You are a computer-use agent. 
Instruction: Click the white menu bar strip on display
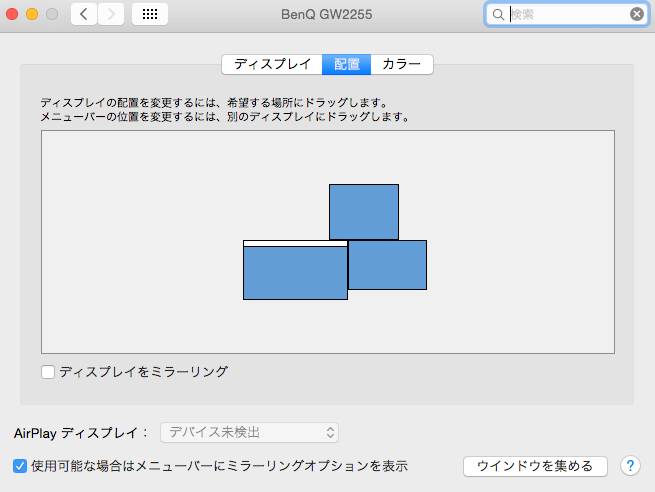click(295, 243)
